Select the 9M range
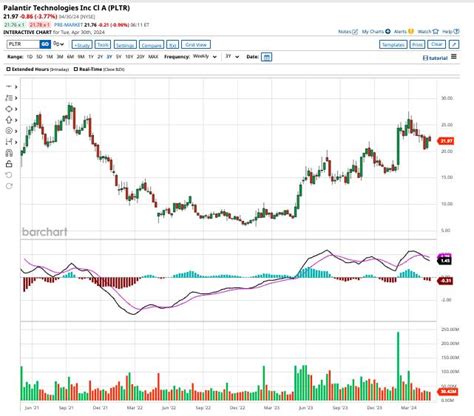474x416 pixels. point(81,57)
